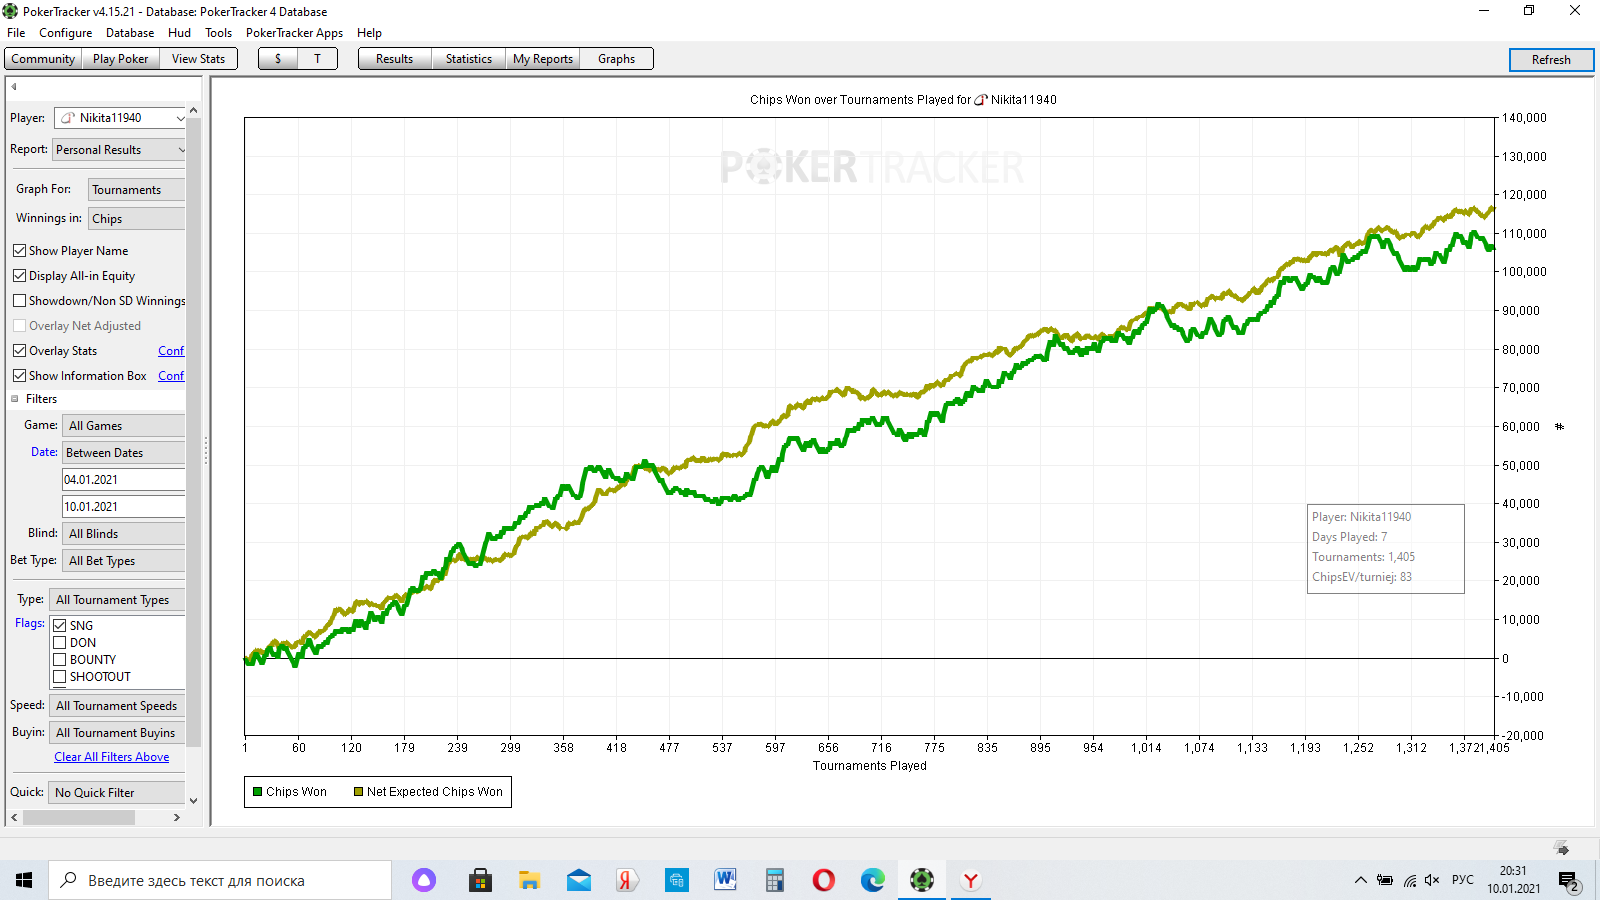Viewport: 1600px width, 900px height.
Task: Switch to the Statistics tab
Action: pos(468,59)
